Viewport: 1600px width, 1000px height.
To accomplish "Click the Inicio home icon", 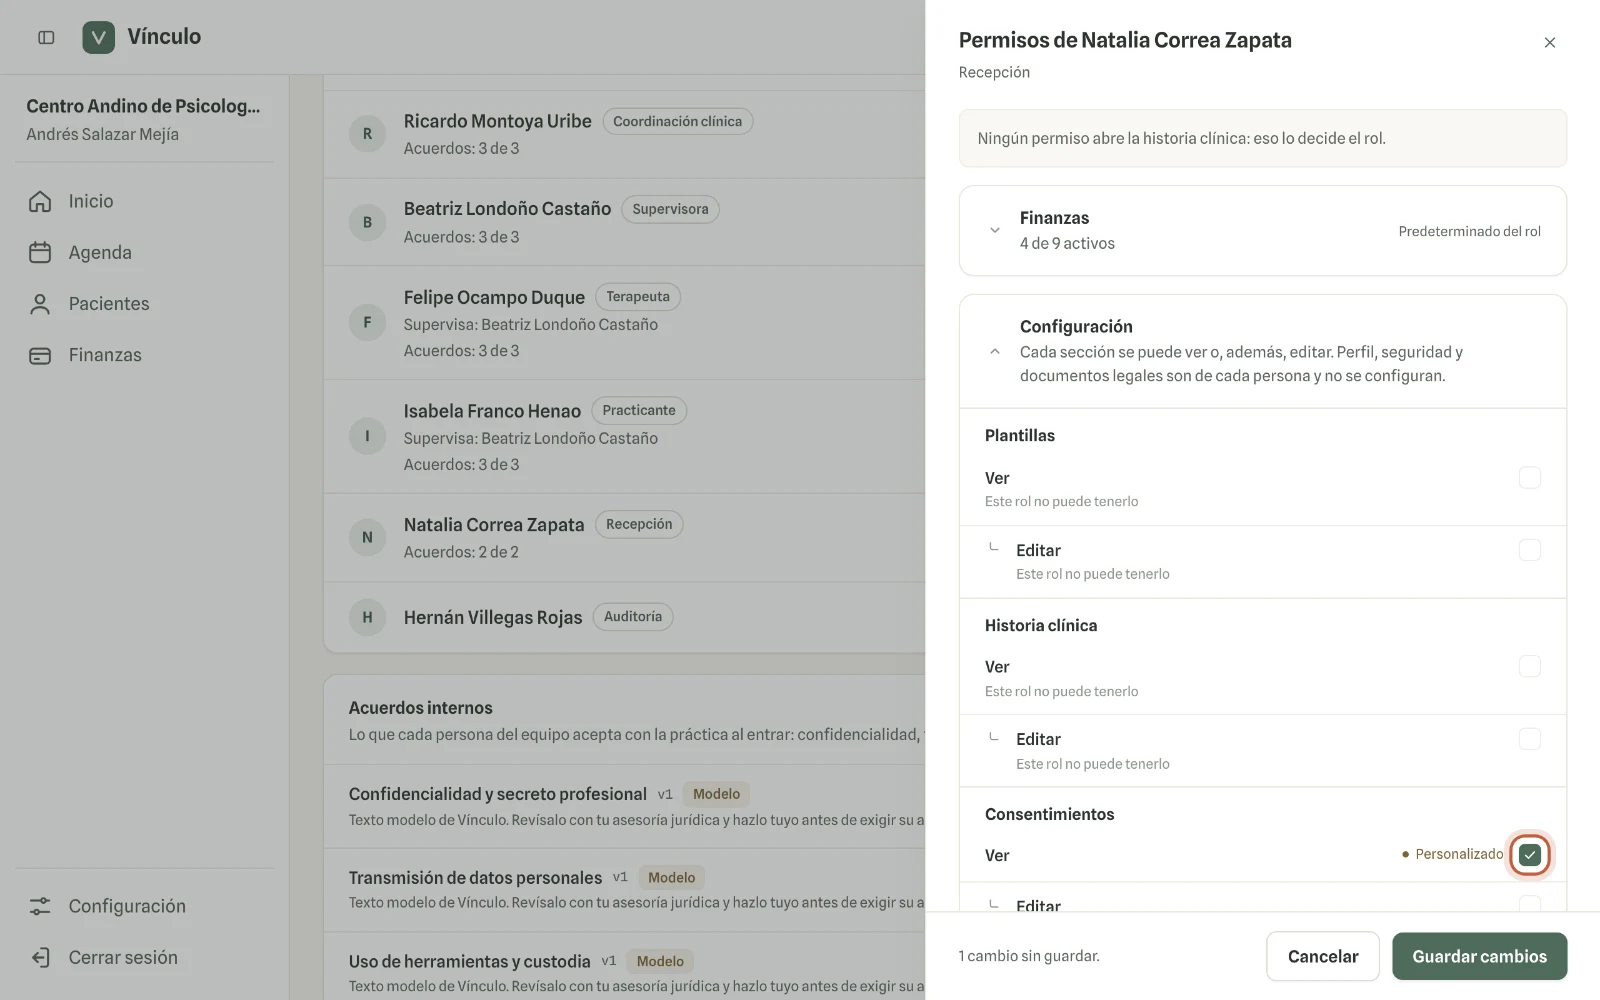I will click(x=40, y=201).
